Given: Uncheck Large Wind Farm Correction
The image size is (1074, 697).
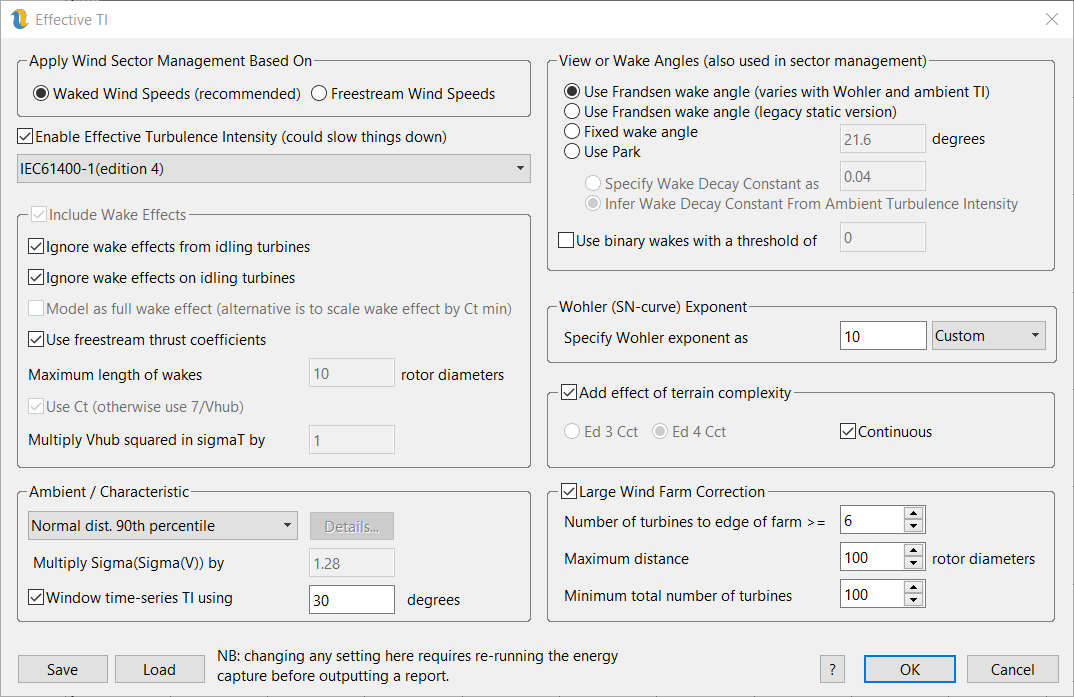Looking at the screenshot, I should pos(570,492).
